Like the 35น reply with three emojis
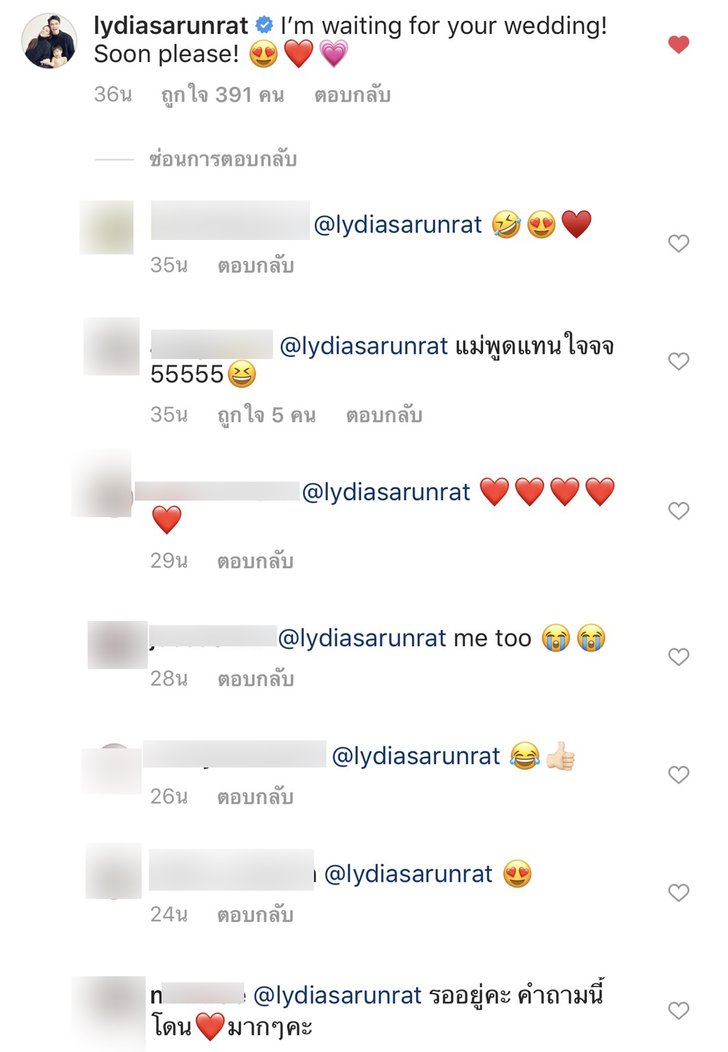 [x=678, y=243]
